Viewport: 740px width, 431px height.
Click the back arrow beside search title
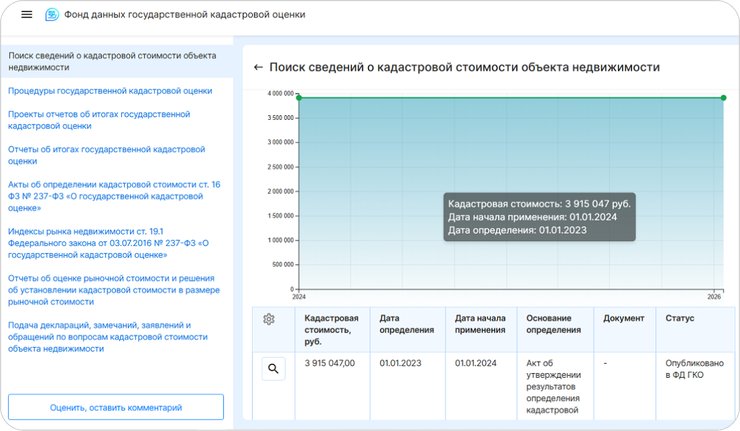(258, 67)
